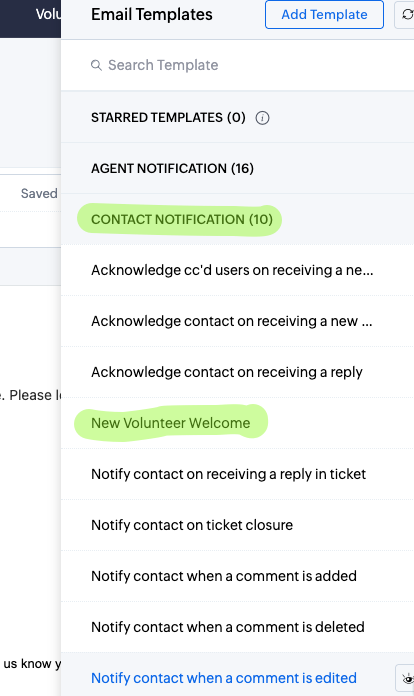Image resolution: width=414 pixels, height=696 pixels.
Task: Click the eye preview icon for edited-comment template
Action: click(x=406, y=678)
